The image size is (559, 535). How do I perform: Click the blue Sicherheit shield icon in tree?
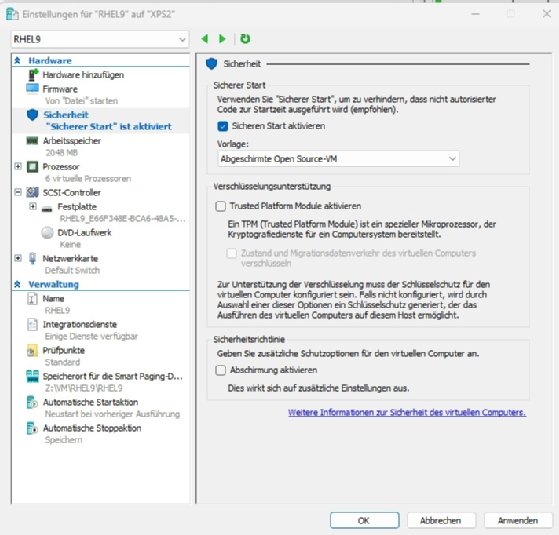(x=32, y=115)
